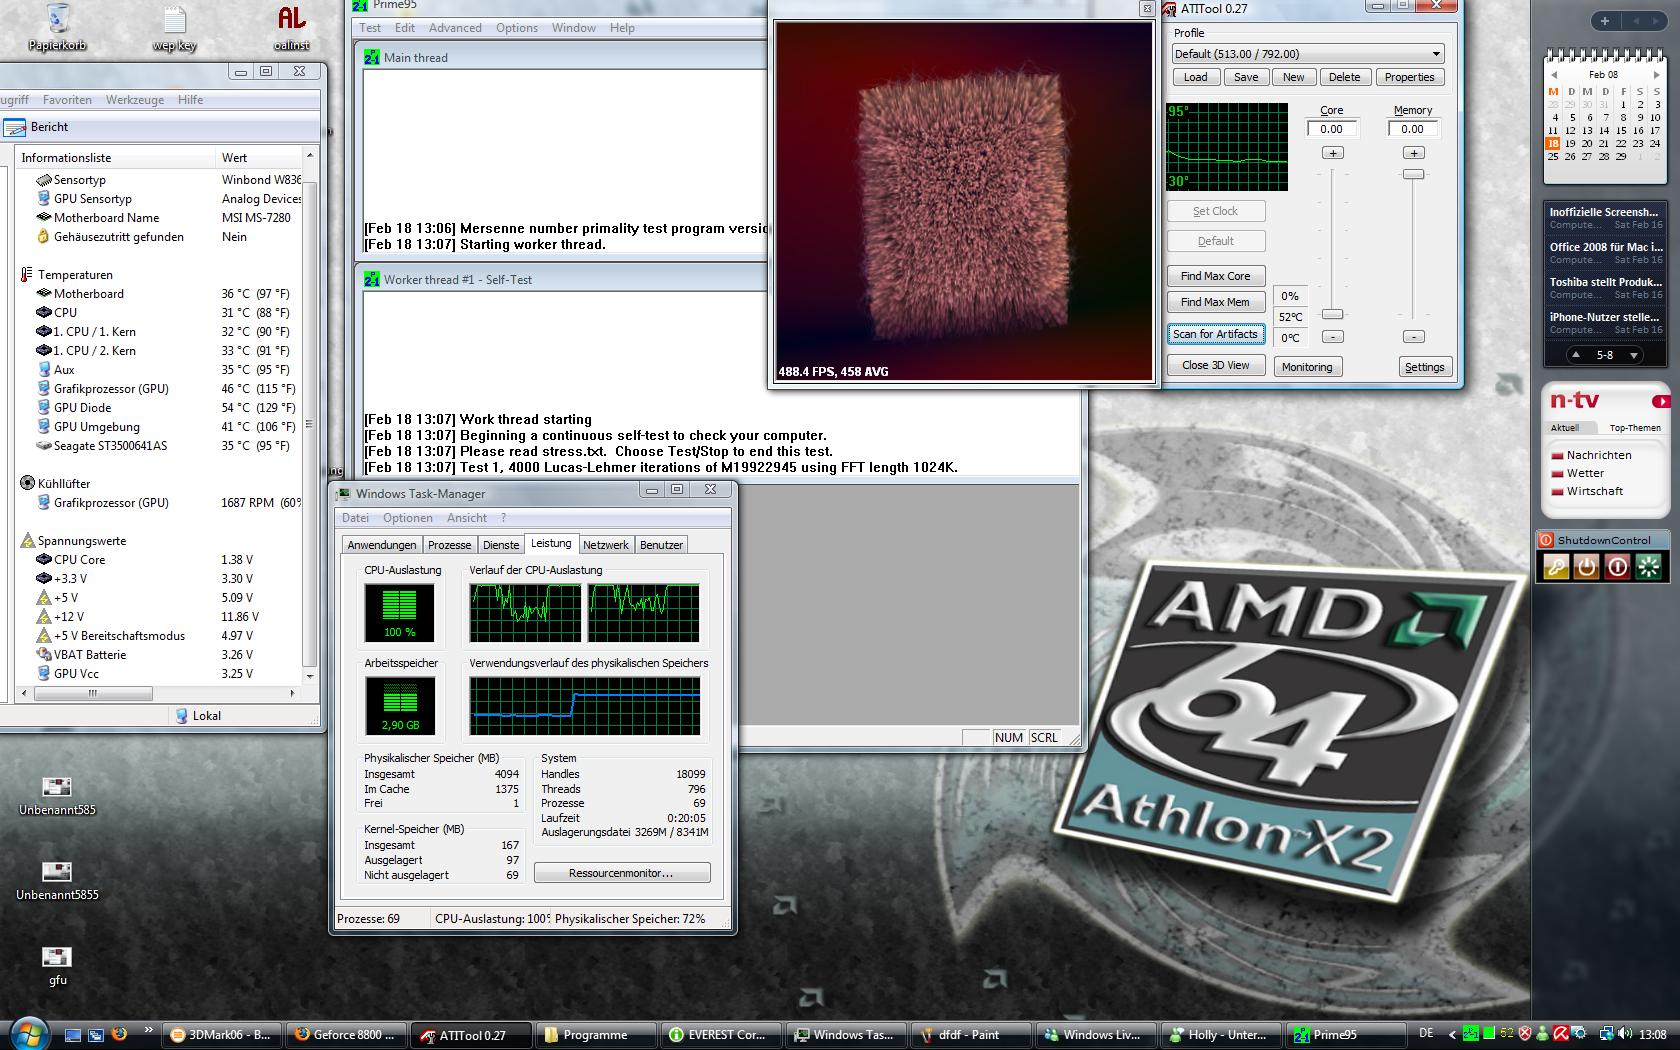Click Ressourcenmonitor button in Task-Manager

[622, 873]
